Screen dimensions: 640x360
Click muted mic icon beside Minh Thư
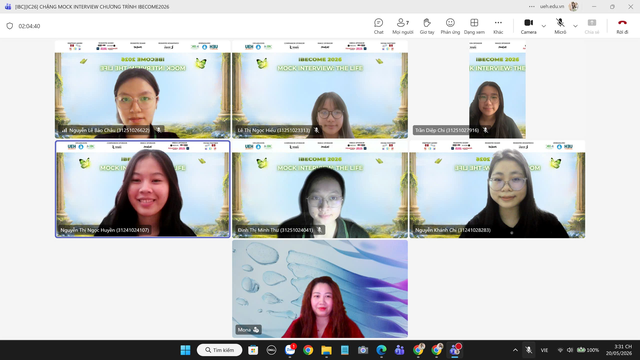[x=320, y=230]
